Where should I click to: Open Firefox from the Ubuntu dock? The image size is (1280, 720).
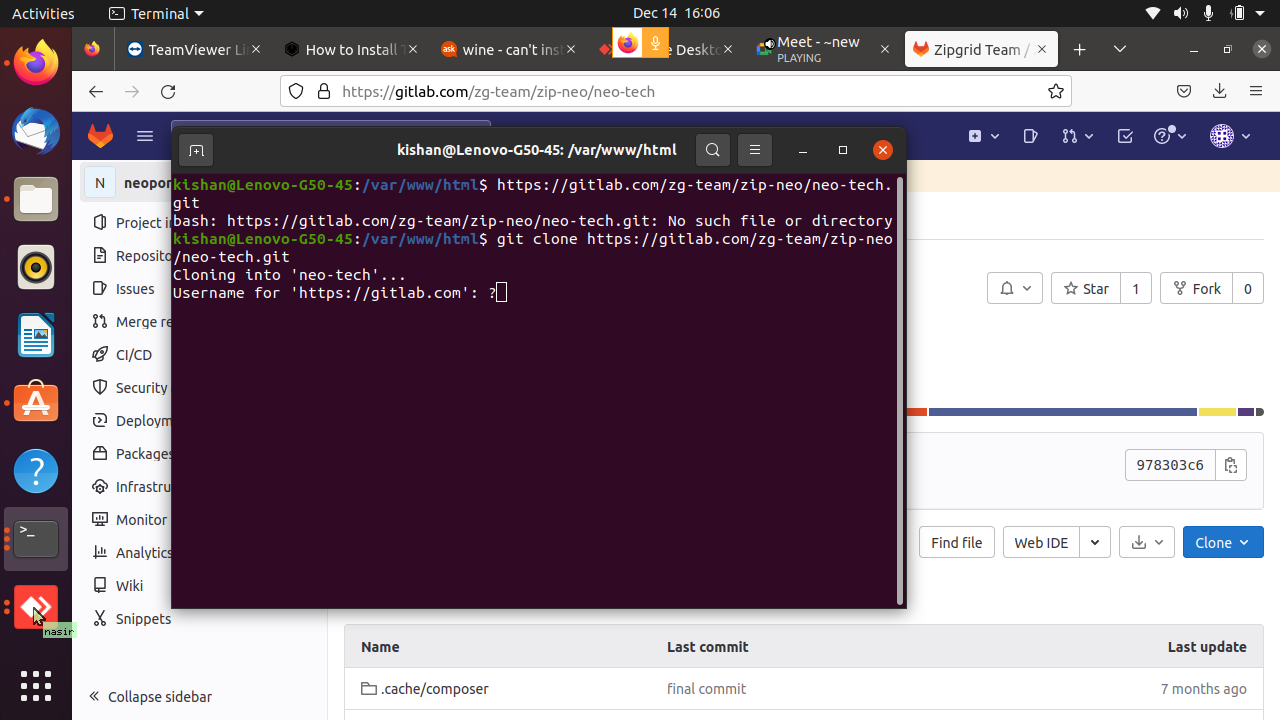[x=36, y=62]
